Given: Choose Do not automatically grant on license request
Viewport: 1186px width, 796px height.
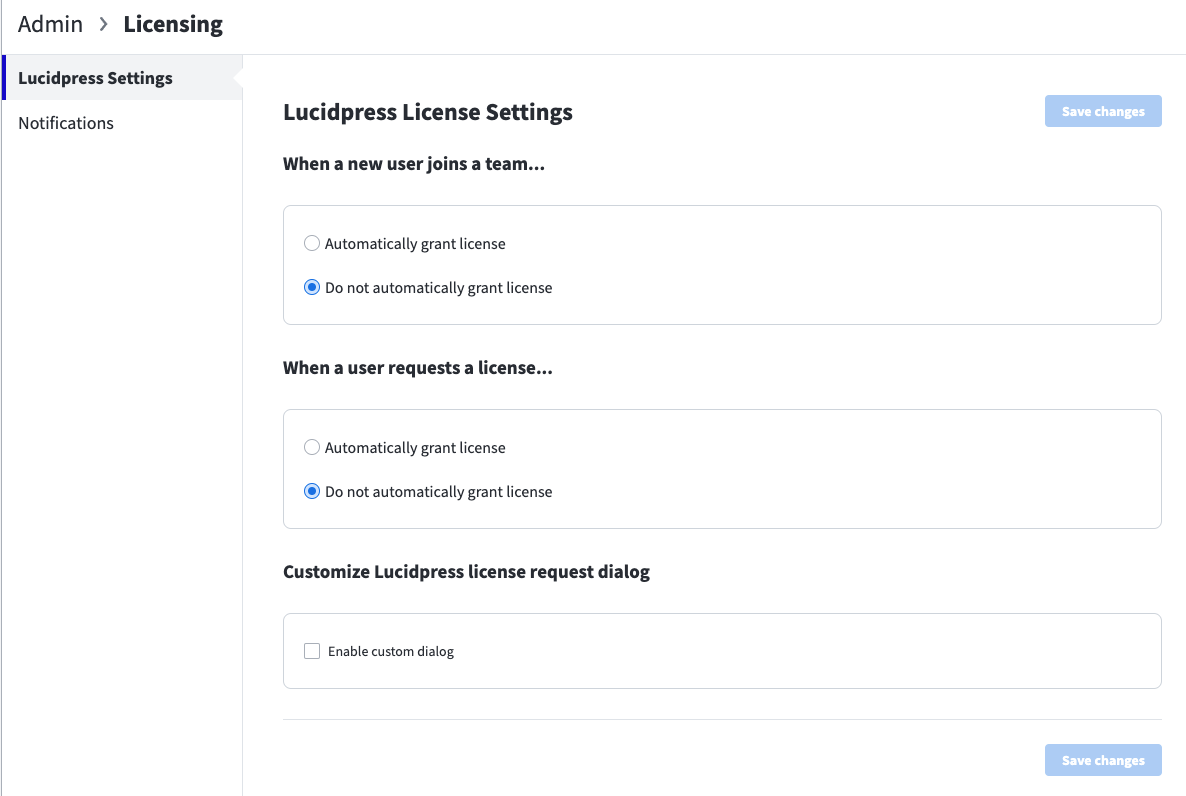Looking at the screenshot, I should click(312, 491).
